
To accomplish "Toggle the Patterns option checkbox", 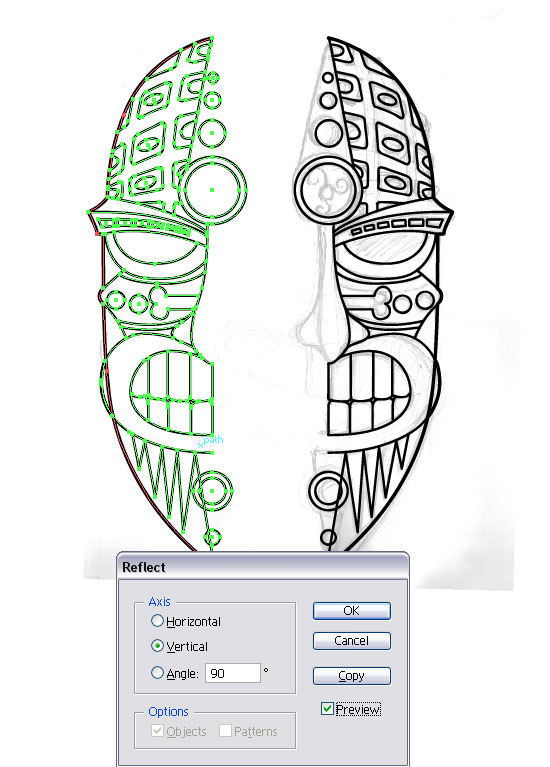I will click(x=225, y=731).
